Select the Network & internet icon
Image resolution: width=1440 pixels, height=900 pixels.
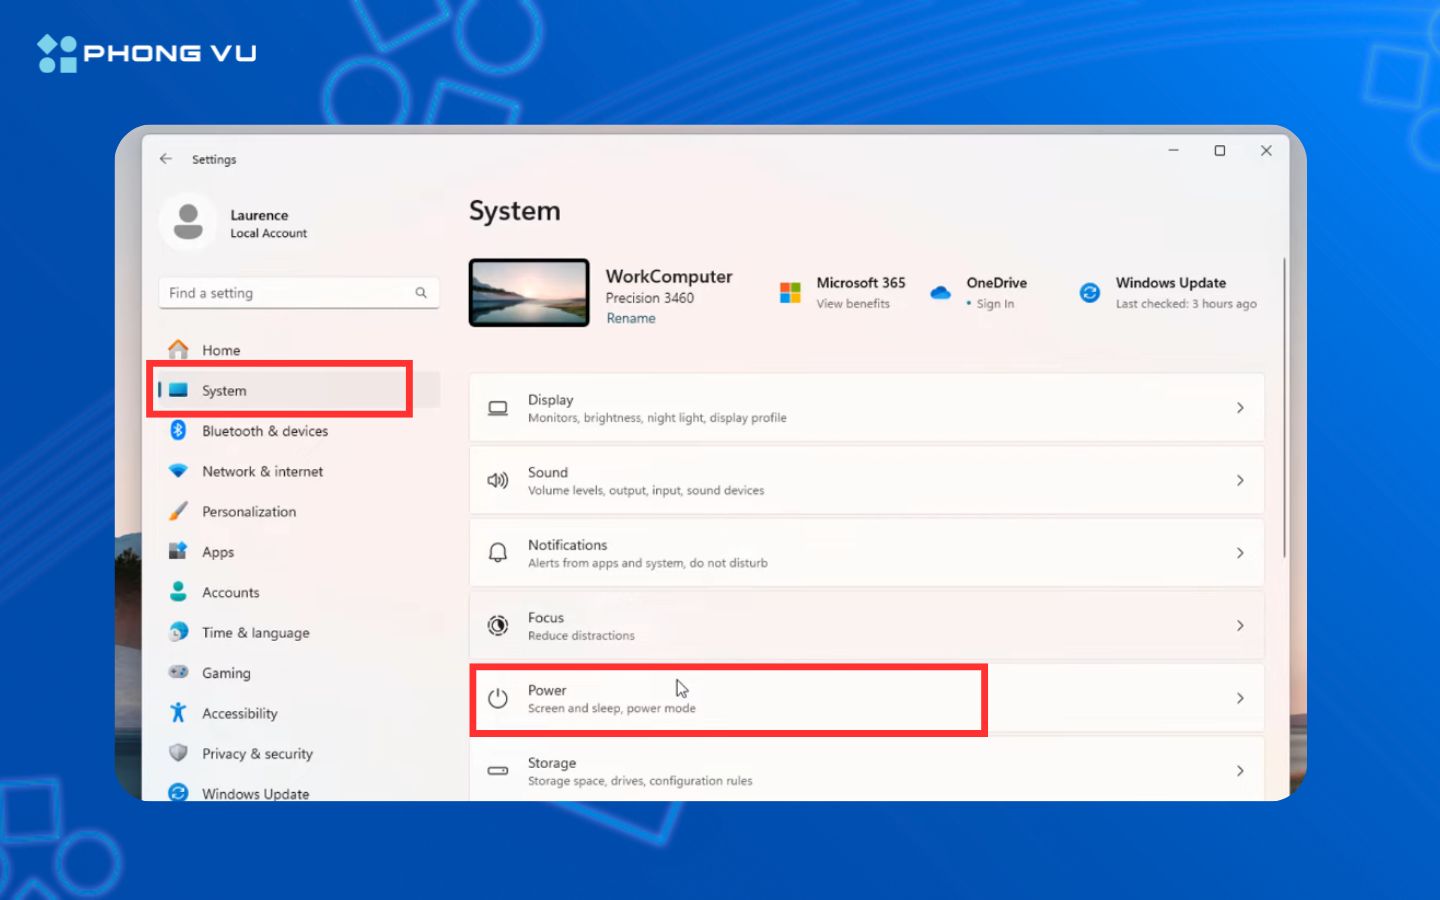179,471
